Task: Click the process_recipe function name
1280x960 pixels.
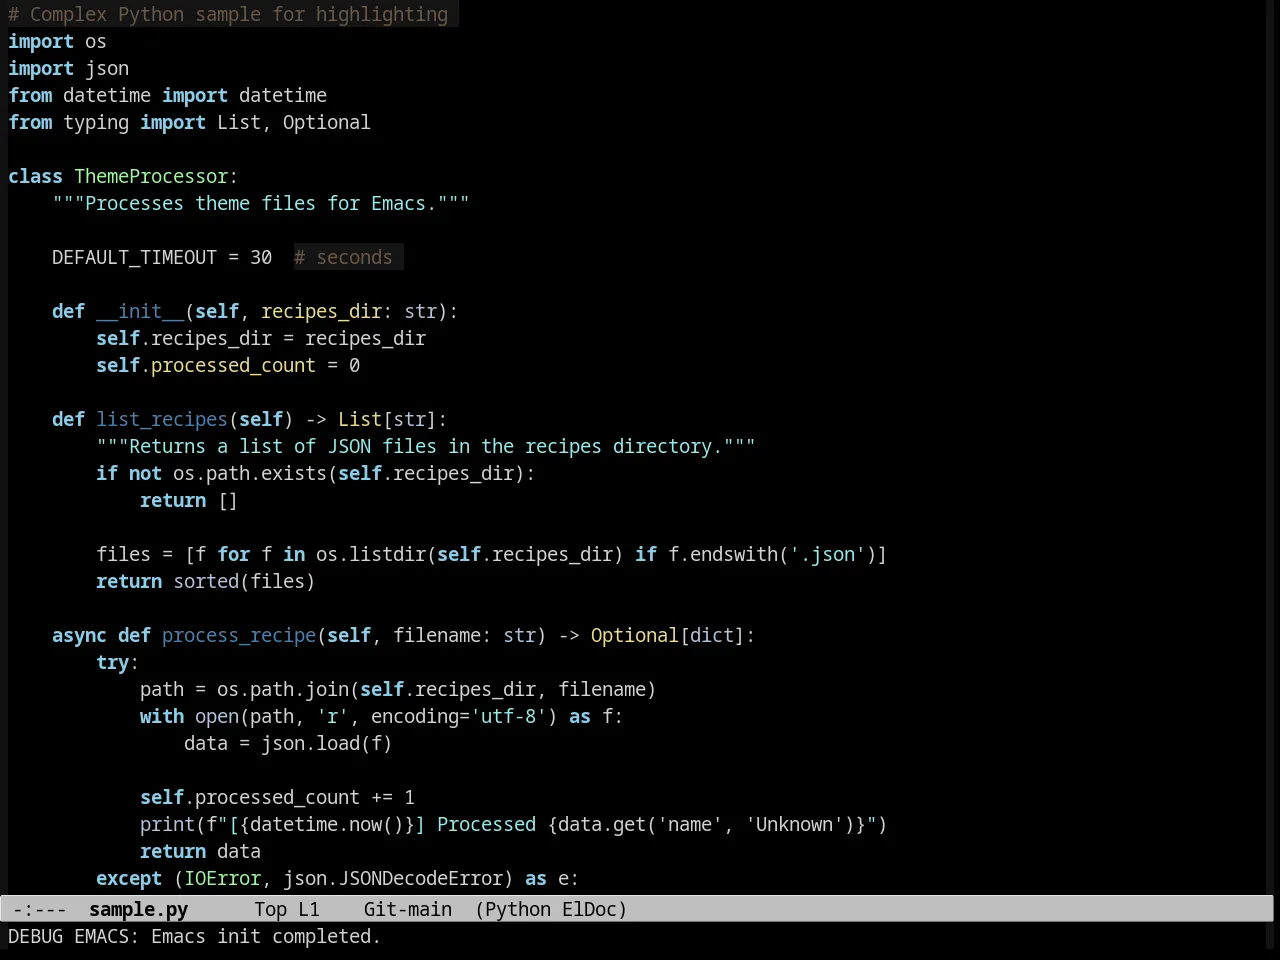Action: [239, 635]
